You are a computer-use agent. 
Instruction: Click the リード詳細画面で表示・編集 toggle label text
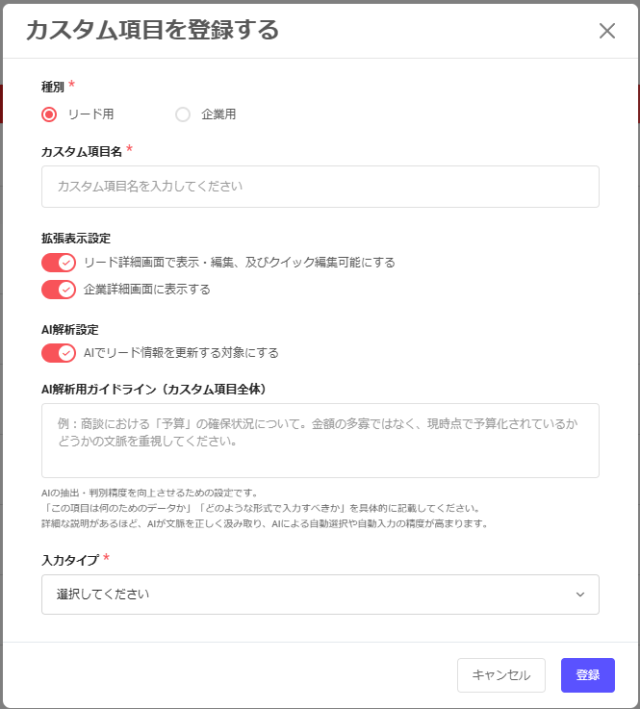pos(239,263)
